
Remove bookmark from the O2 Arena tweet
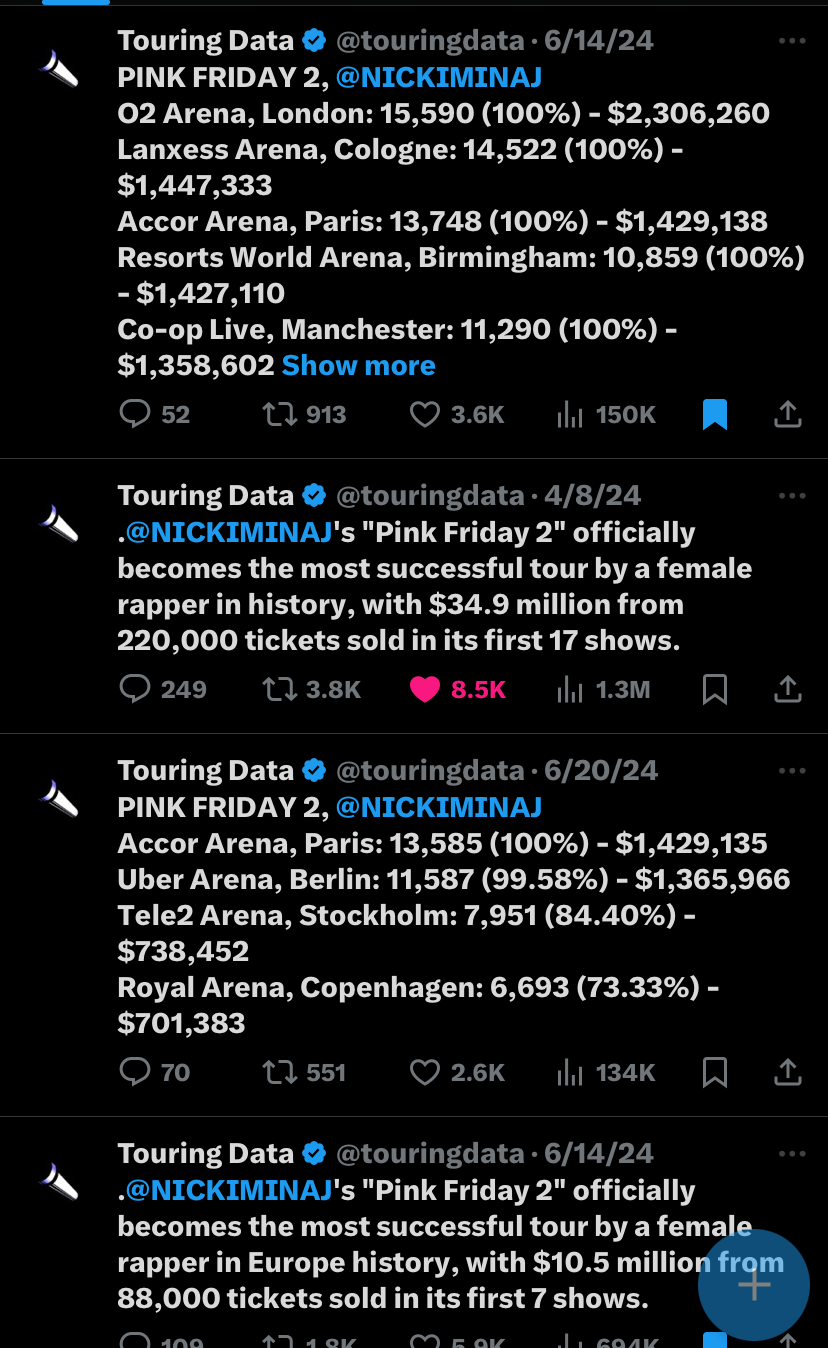pos(715,414)
